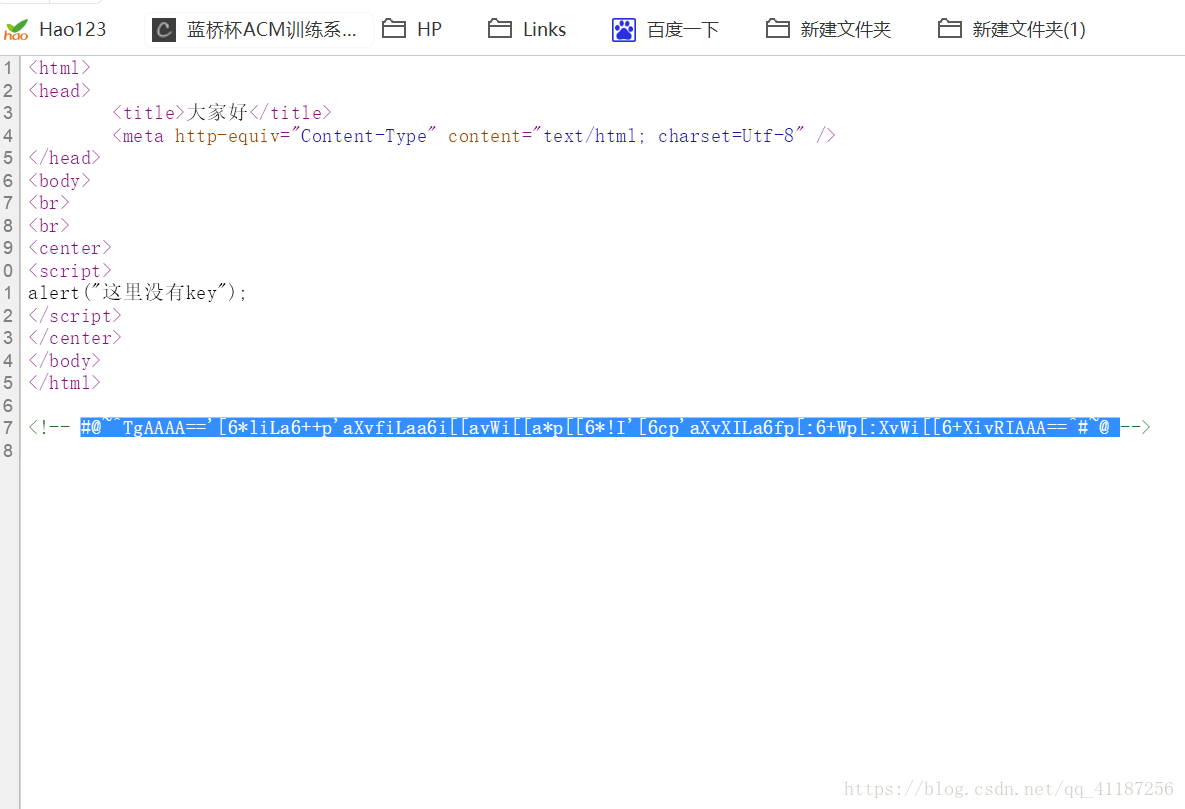Click the closing </body> tag
Image resolution: width=1185 pixels, height=809 pixels.
(x=64, y=361)
